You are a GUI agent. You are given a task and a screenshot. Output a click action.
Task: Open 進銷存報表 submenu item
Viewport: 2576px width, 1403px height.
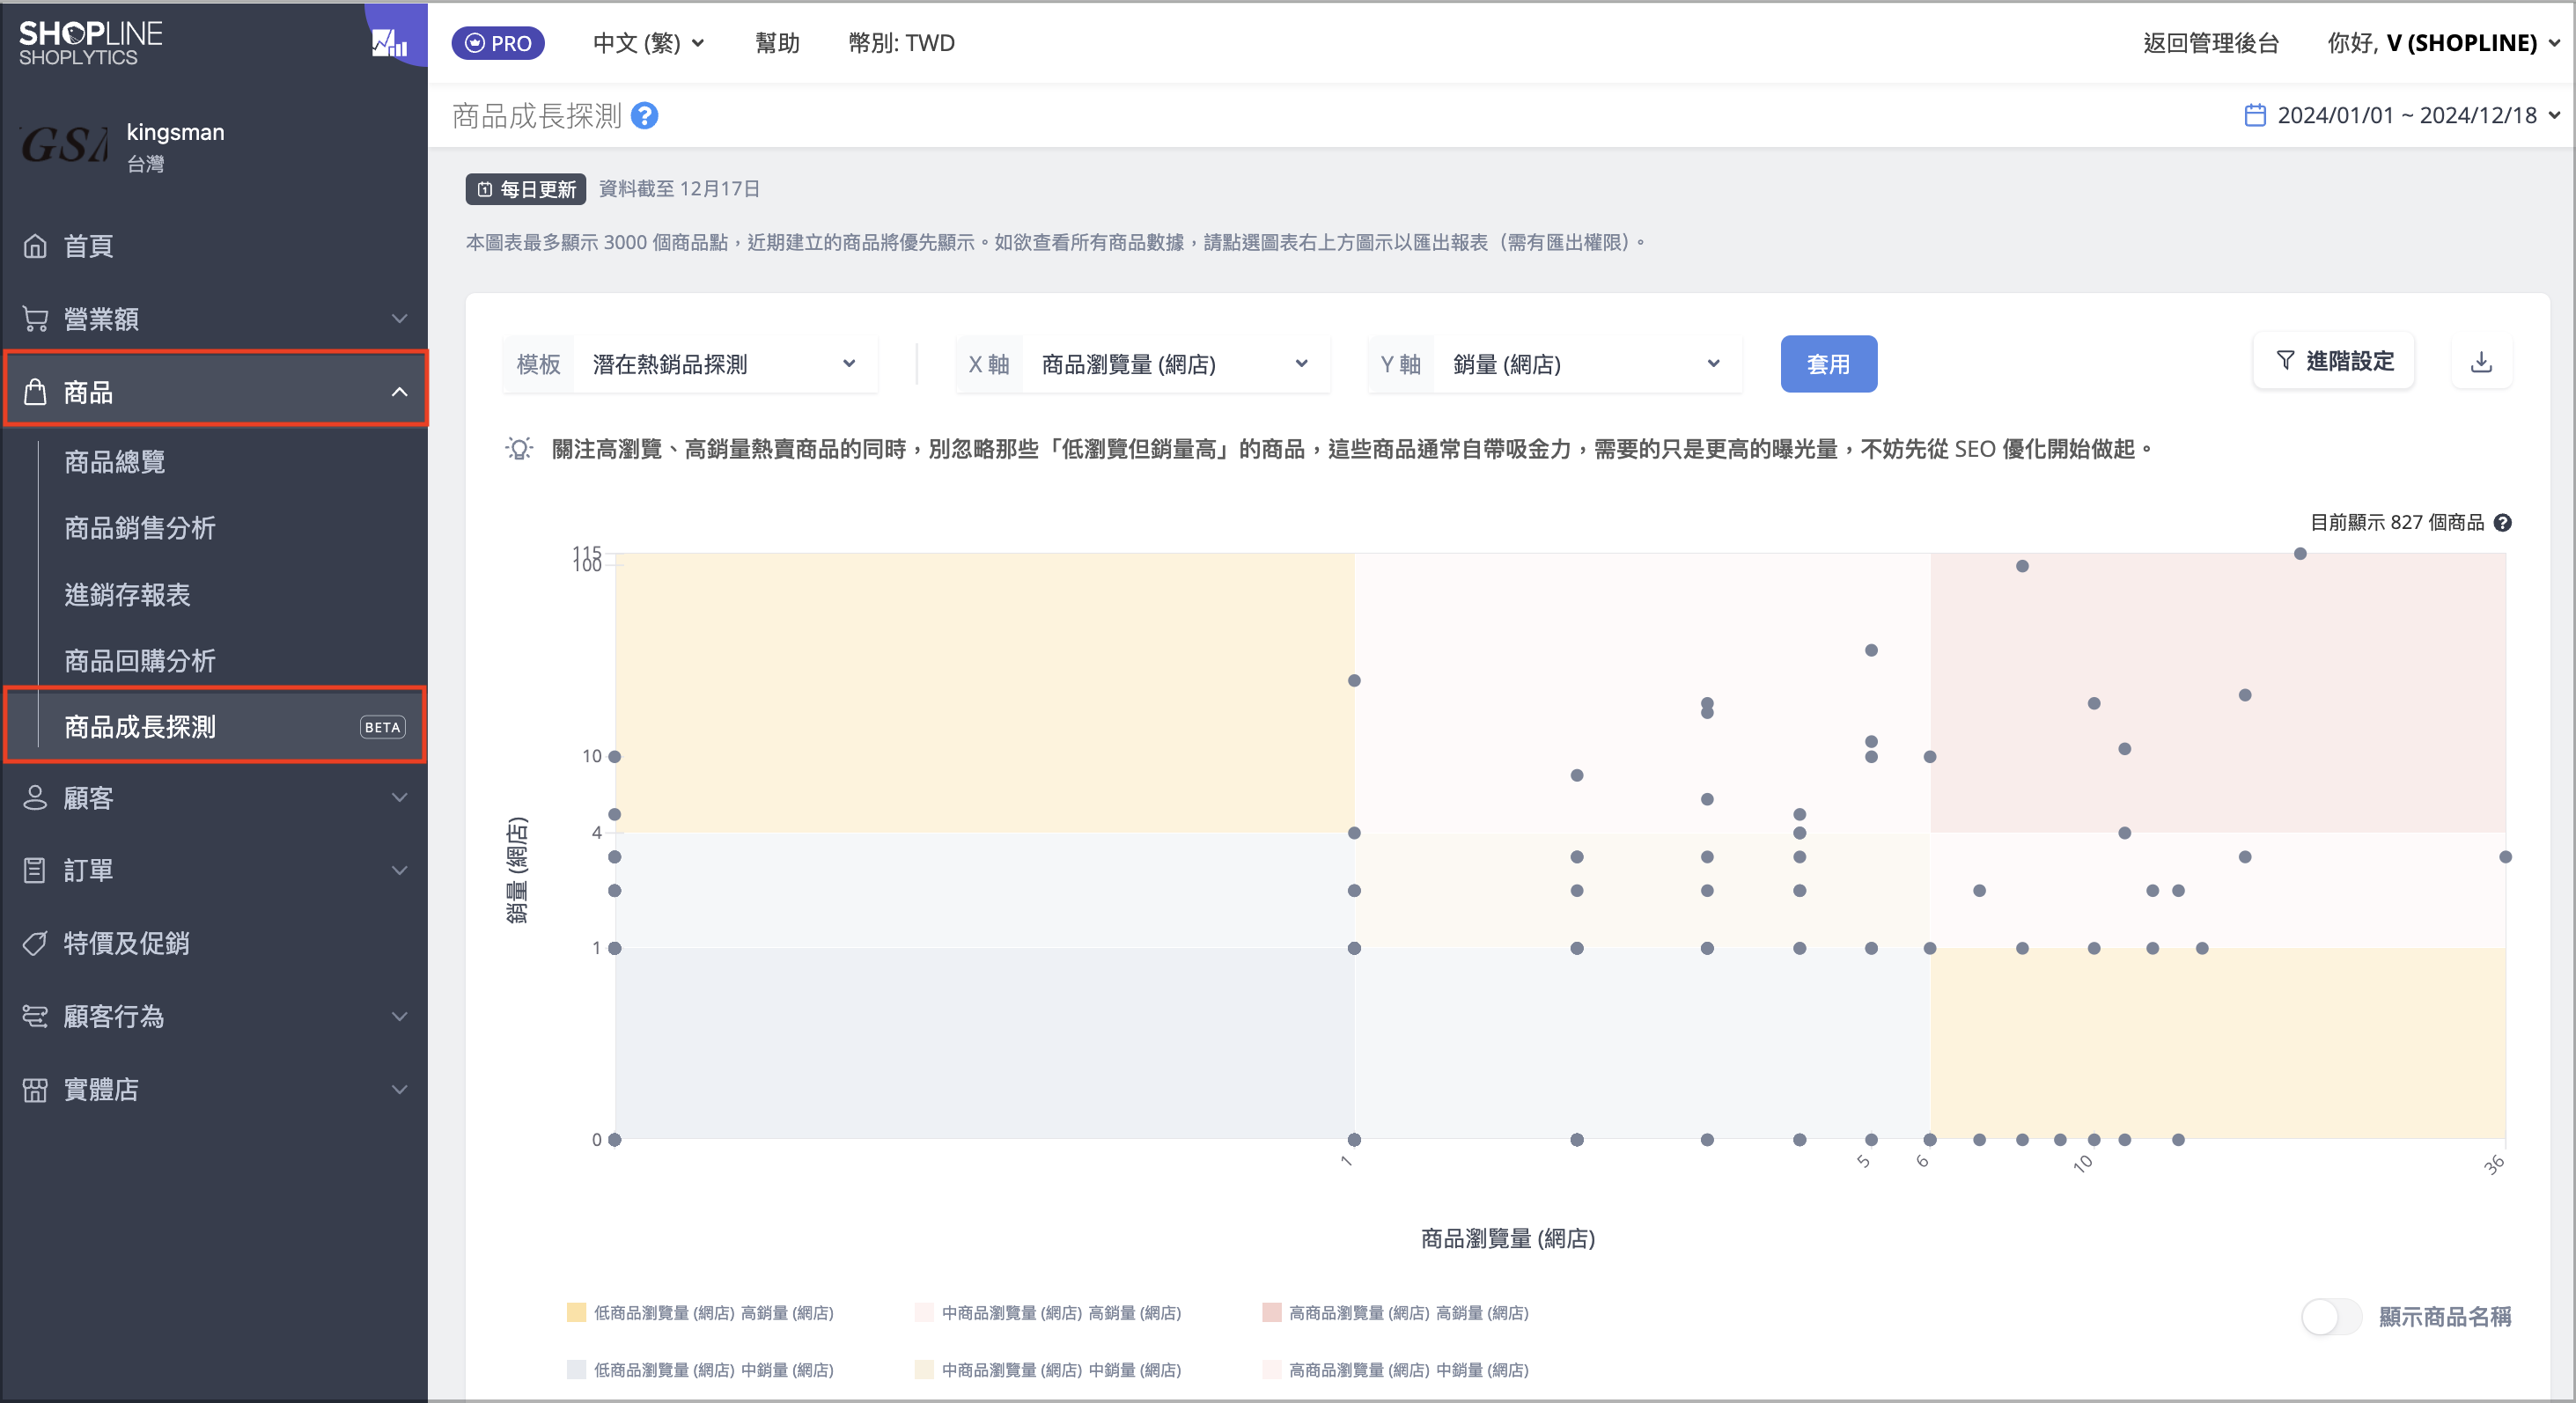click(x=127, y=595)
